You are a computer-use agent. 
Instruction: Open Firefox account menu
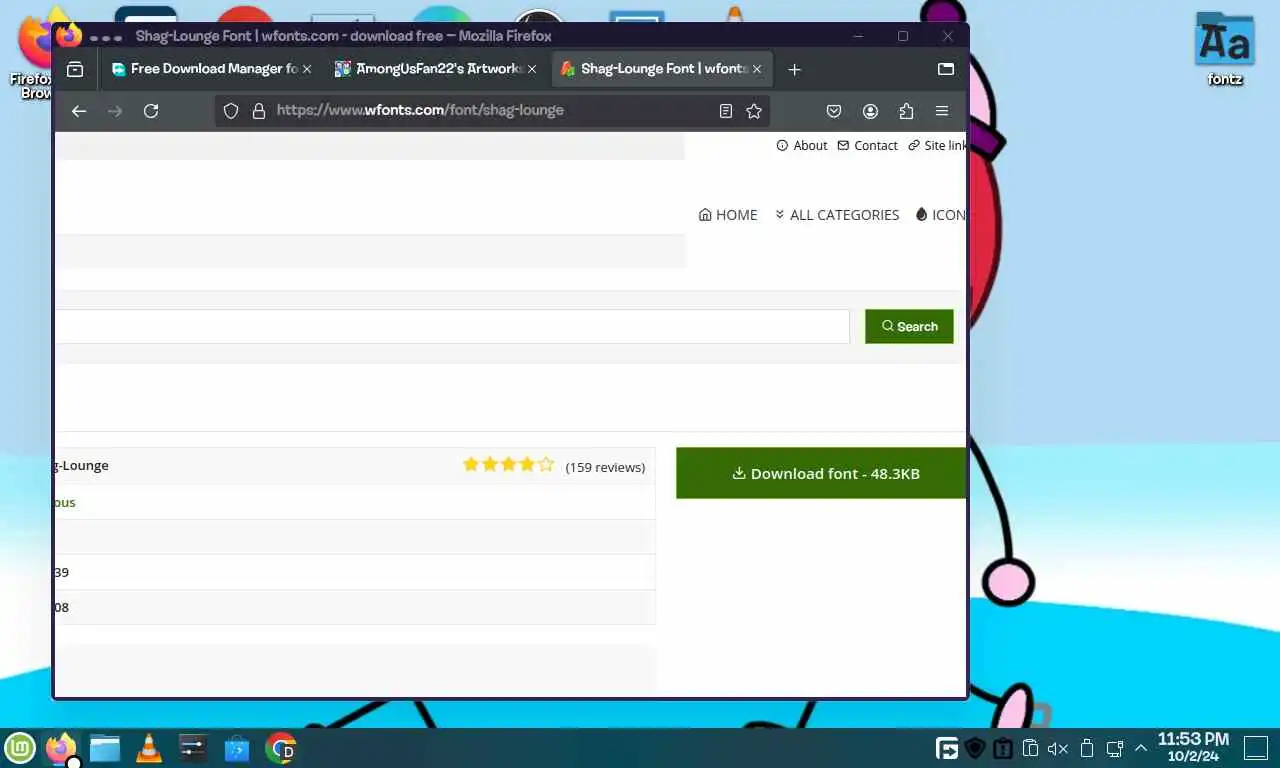[x=870, y=111]
